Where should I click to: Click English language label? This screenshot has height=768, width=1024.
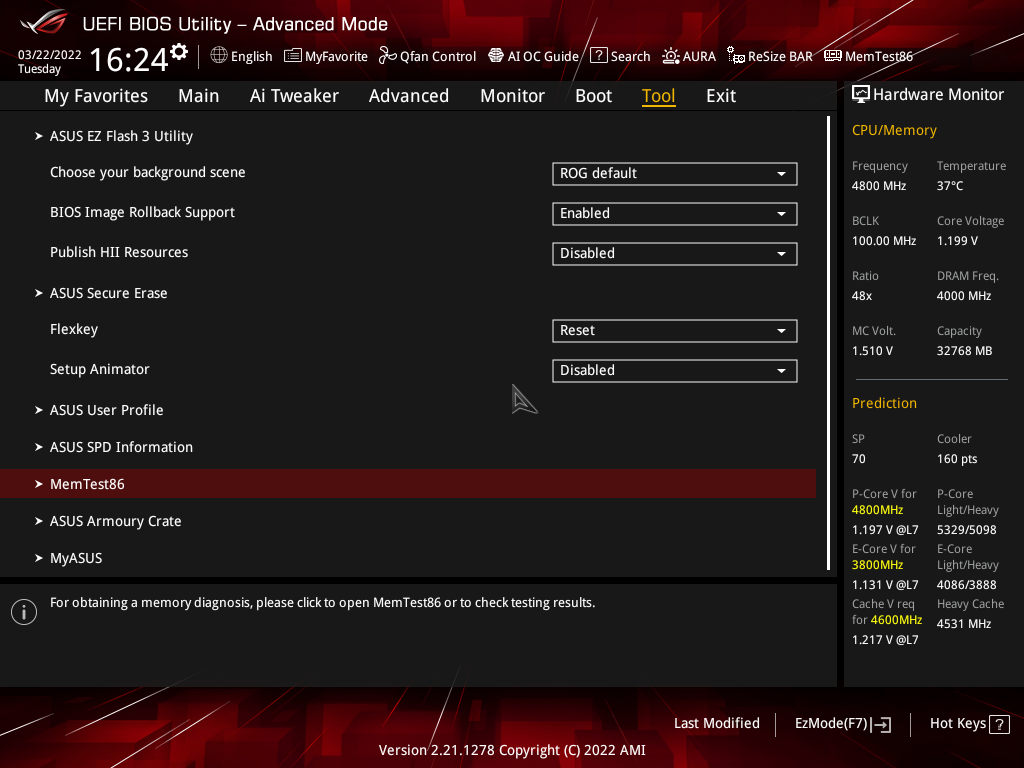tap(251, 56)
